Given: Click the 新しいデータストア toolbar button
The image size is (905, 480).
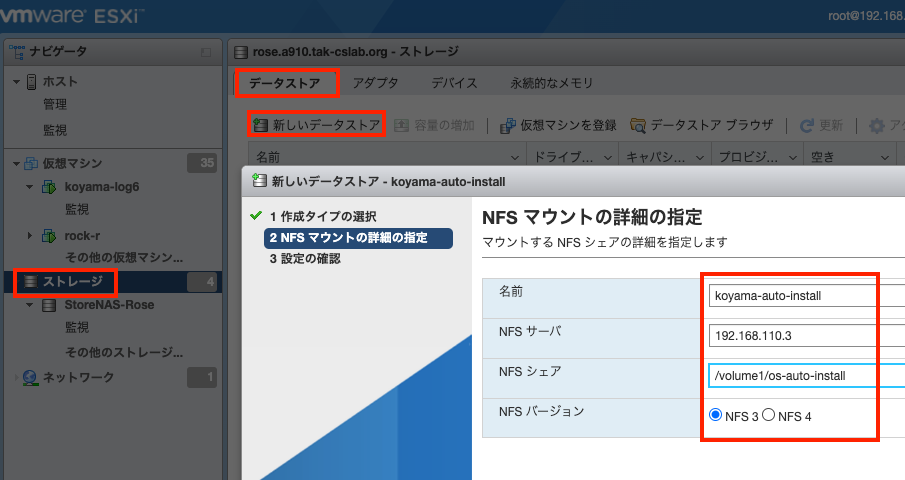Looking at the screenshot, I should point(317,125).
